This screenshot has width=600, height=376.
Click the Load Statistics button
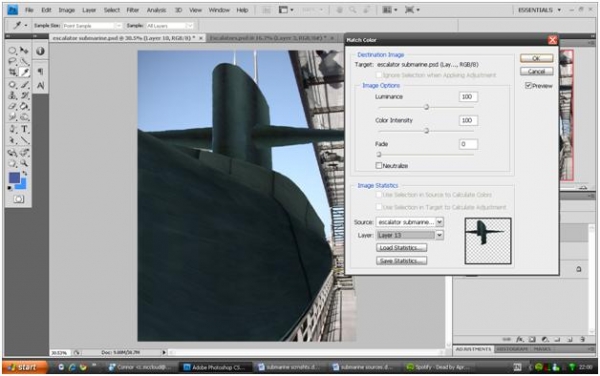(401, 248)
